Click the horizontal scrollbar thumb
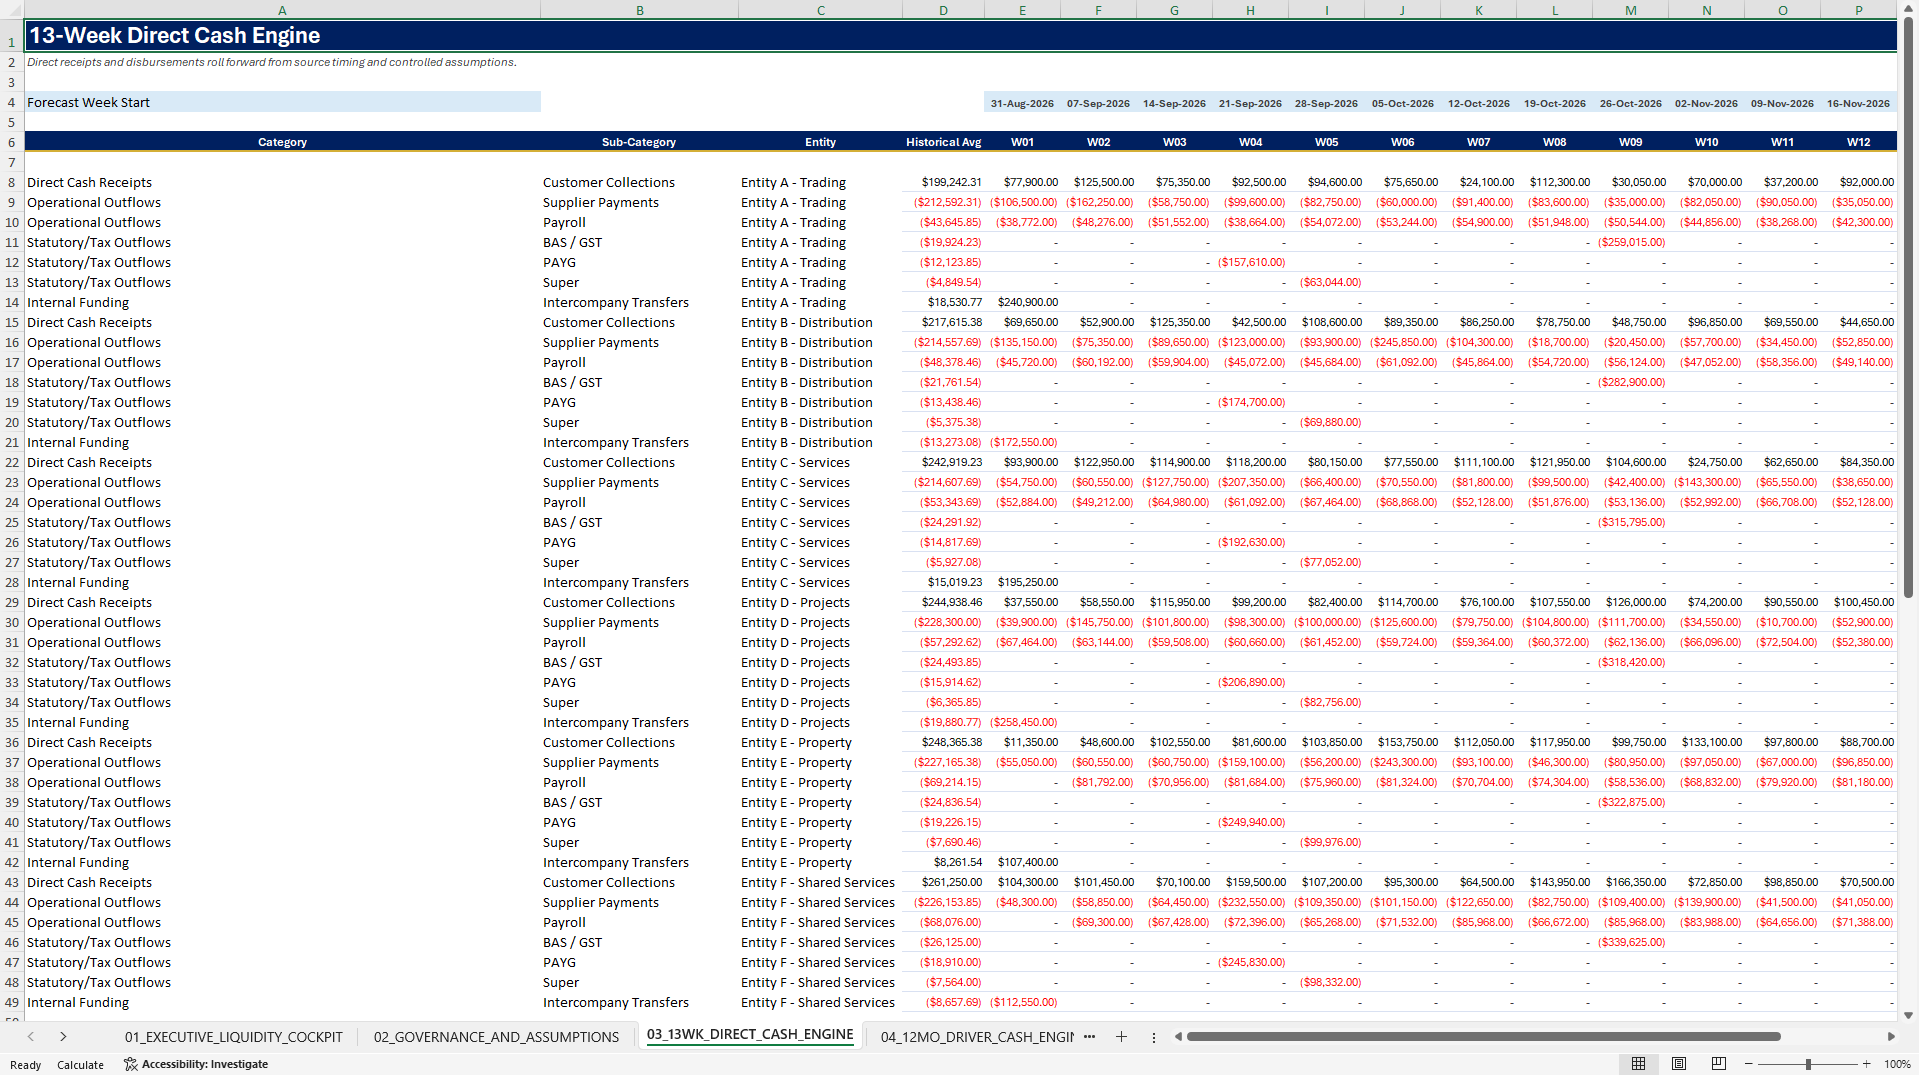 tap(1483, 1037)
